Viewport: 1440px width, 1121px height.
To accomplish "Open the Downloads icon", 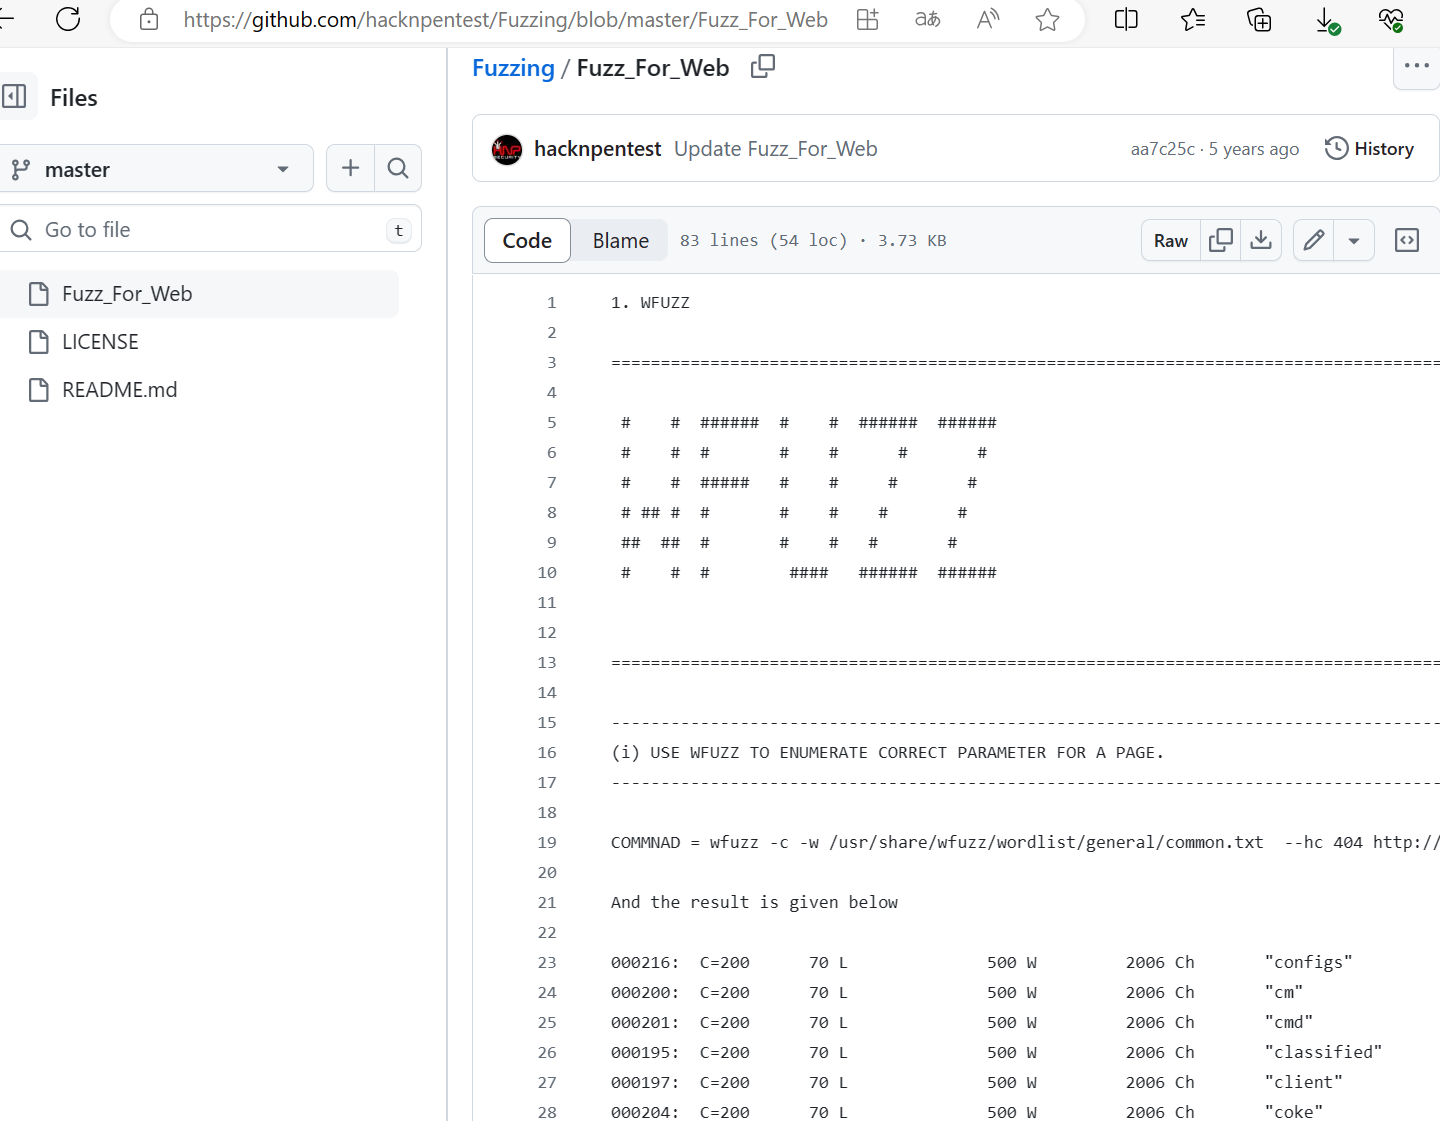I will (1326, 20).
